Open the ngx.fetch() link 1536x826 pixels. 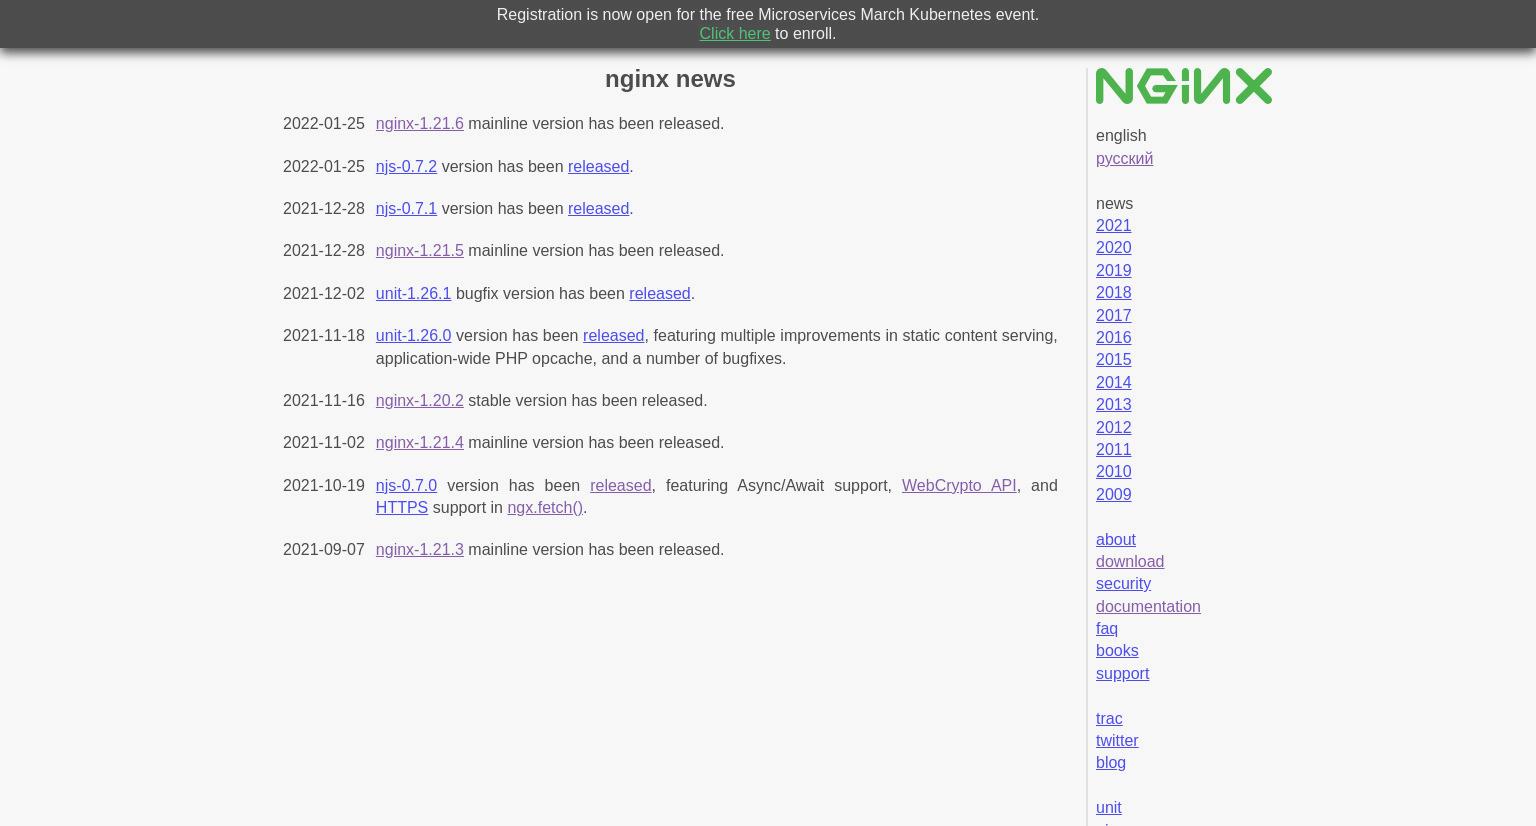click(x=544, y=507)
